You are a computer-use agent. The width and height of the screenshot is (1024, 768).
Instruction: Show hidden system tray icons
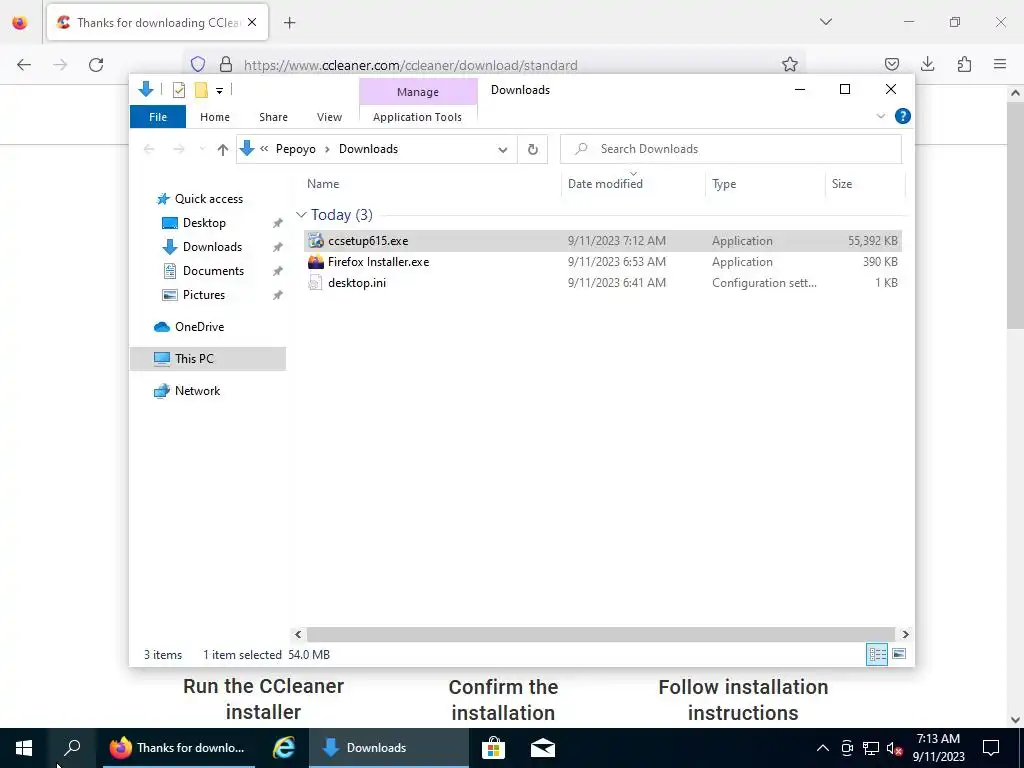823,748
